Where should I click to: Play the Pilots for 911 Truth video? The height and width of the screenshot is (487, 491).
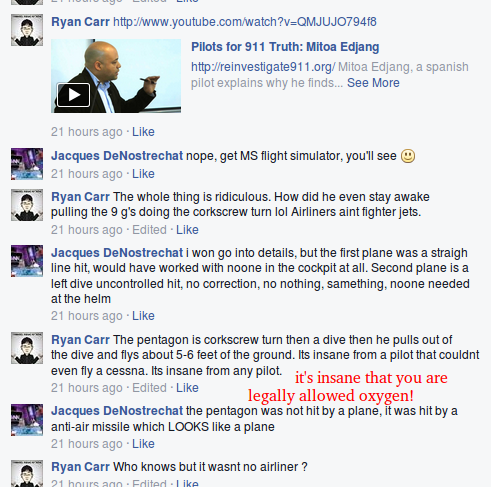coord(73,95)
